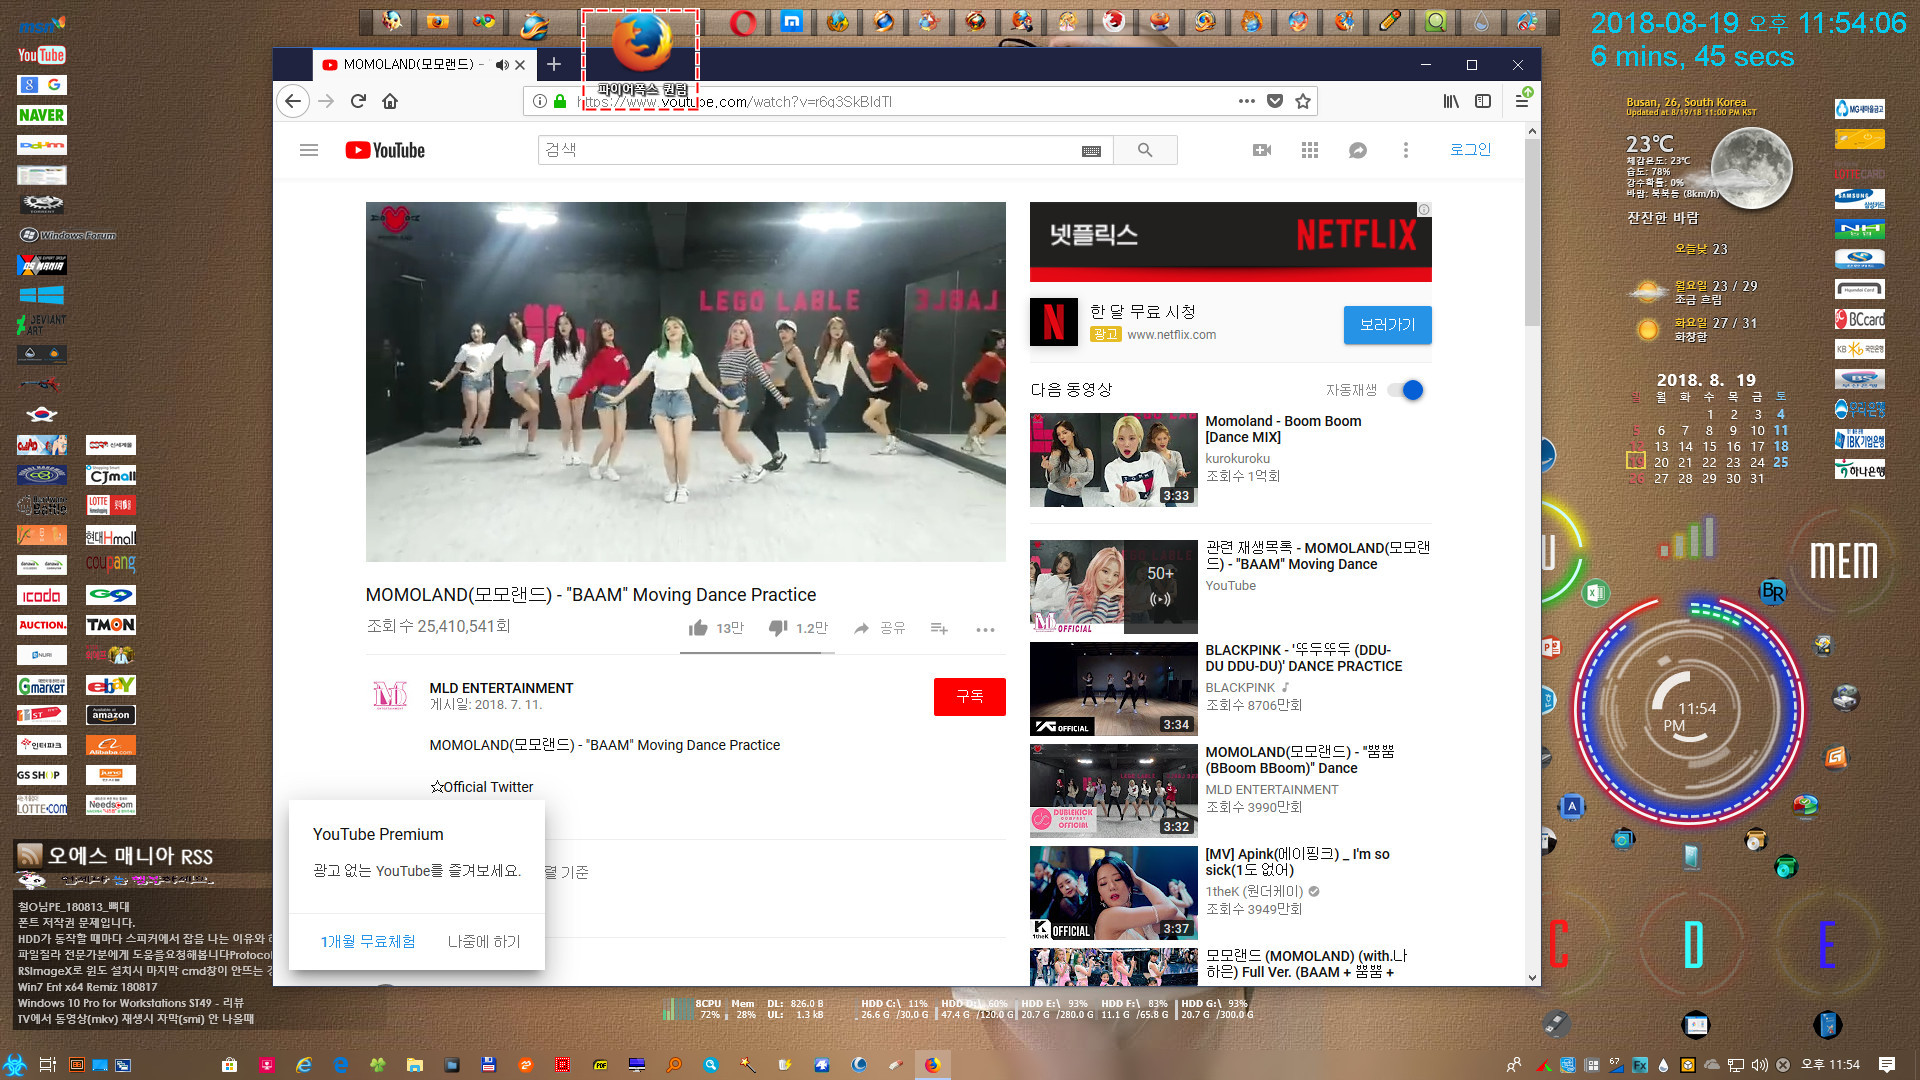Go to the YouTube home logo
The image size is (1920, 1080).
385,150
